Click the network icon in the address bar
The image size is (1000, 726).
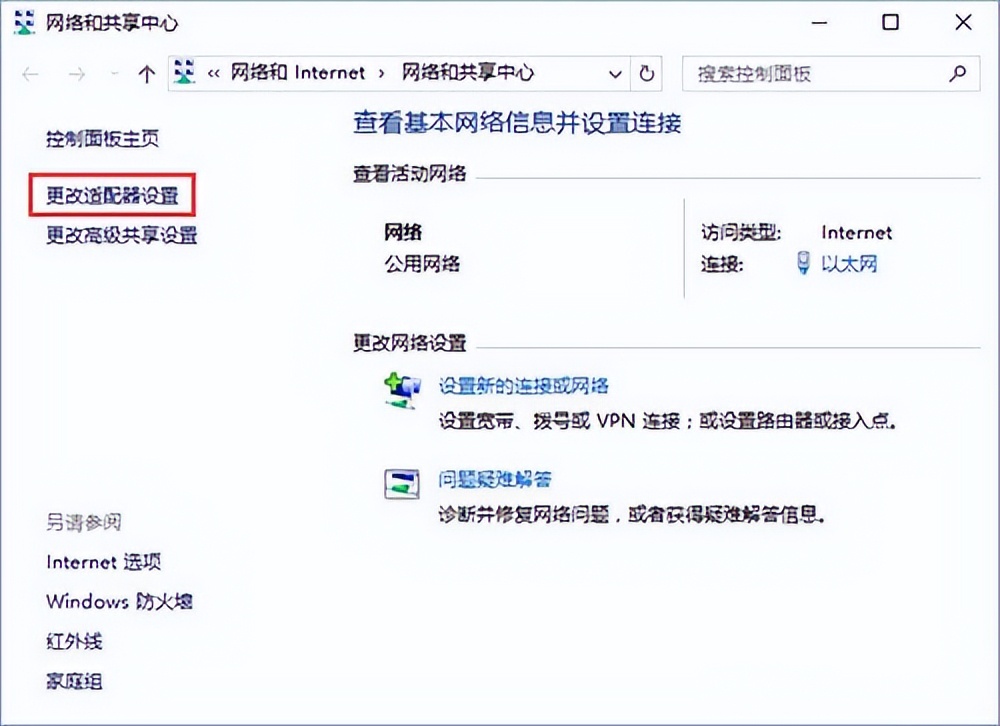[x=184, y=72]
